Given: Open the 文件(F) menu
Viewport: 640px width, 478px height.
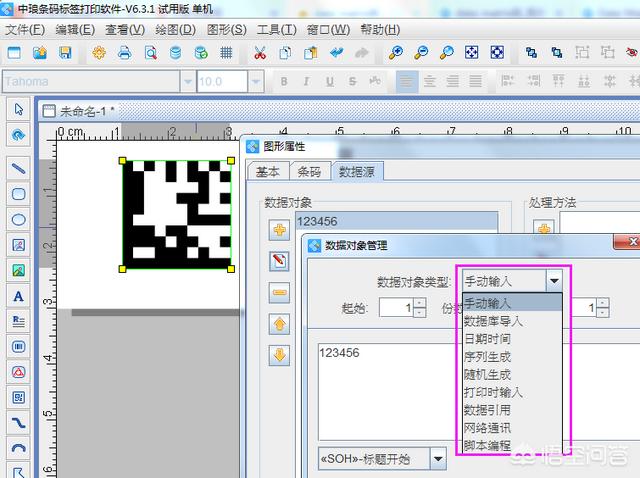Looking at the screenshot, I should 25,30.
